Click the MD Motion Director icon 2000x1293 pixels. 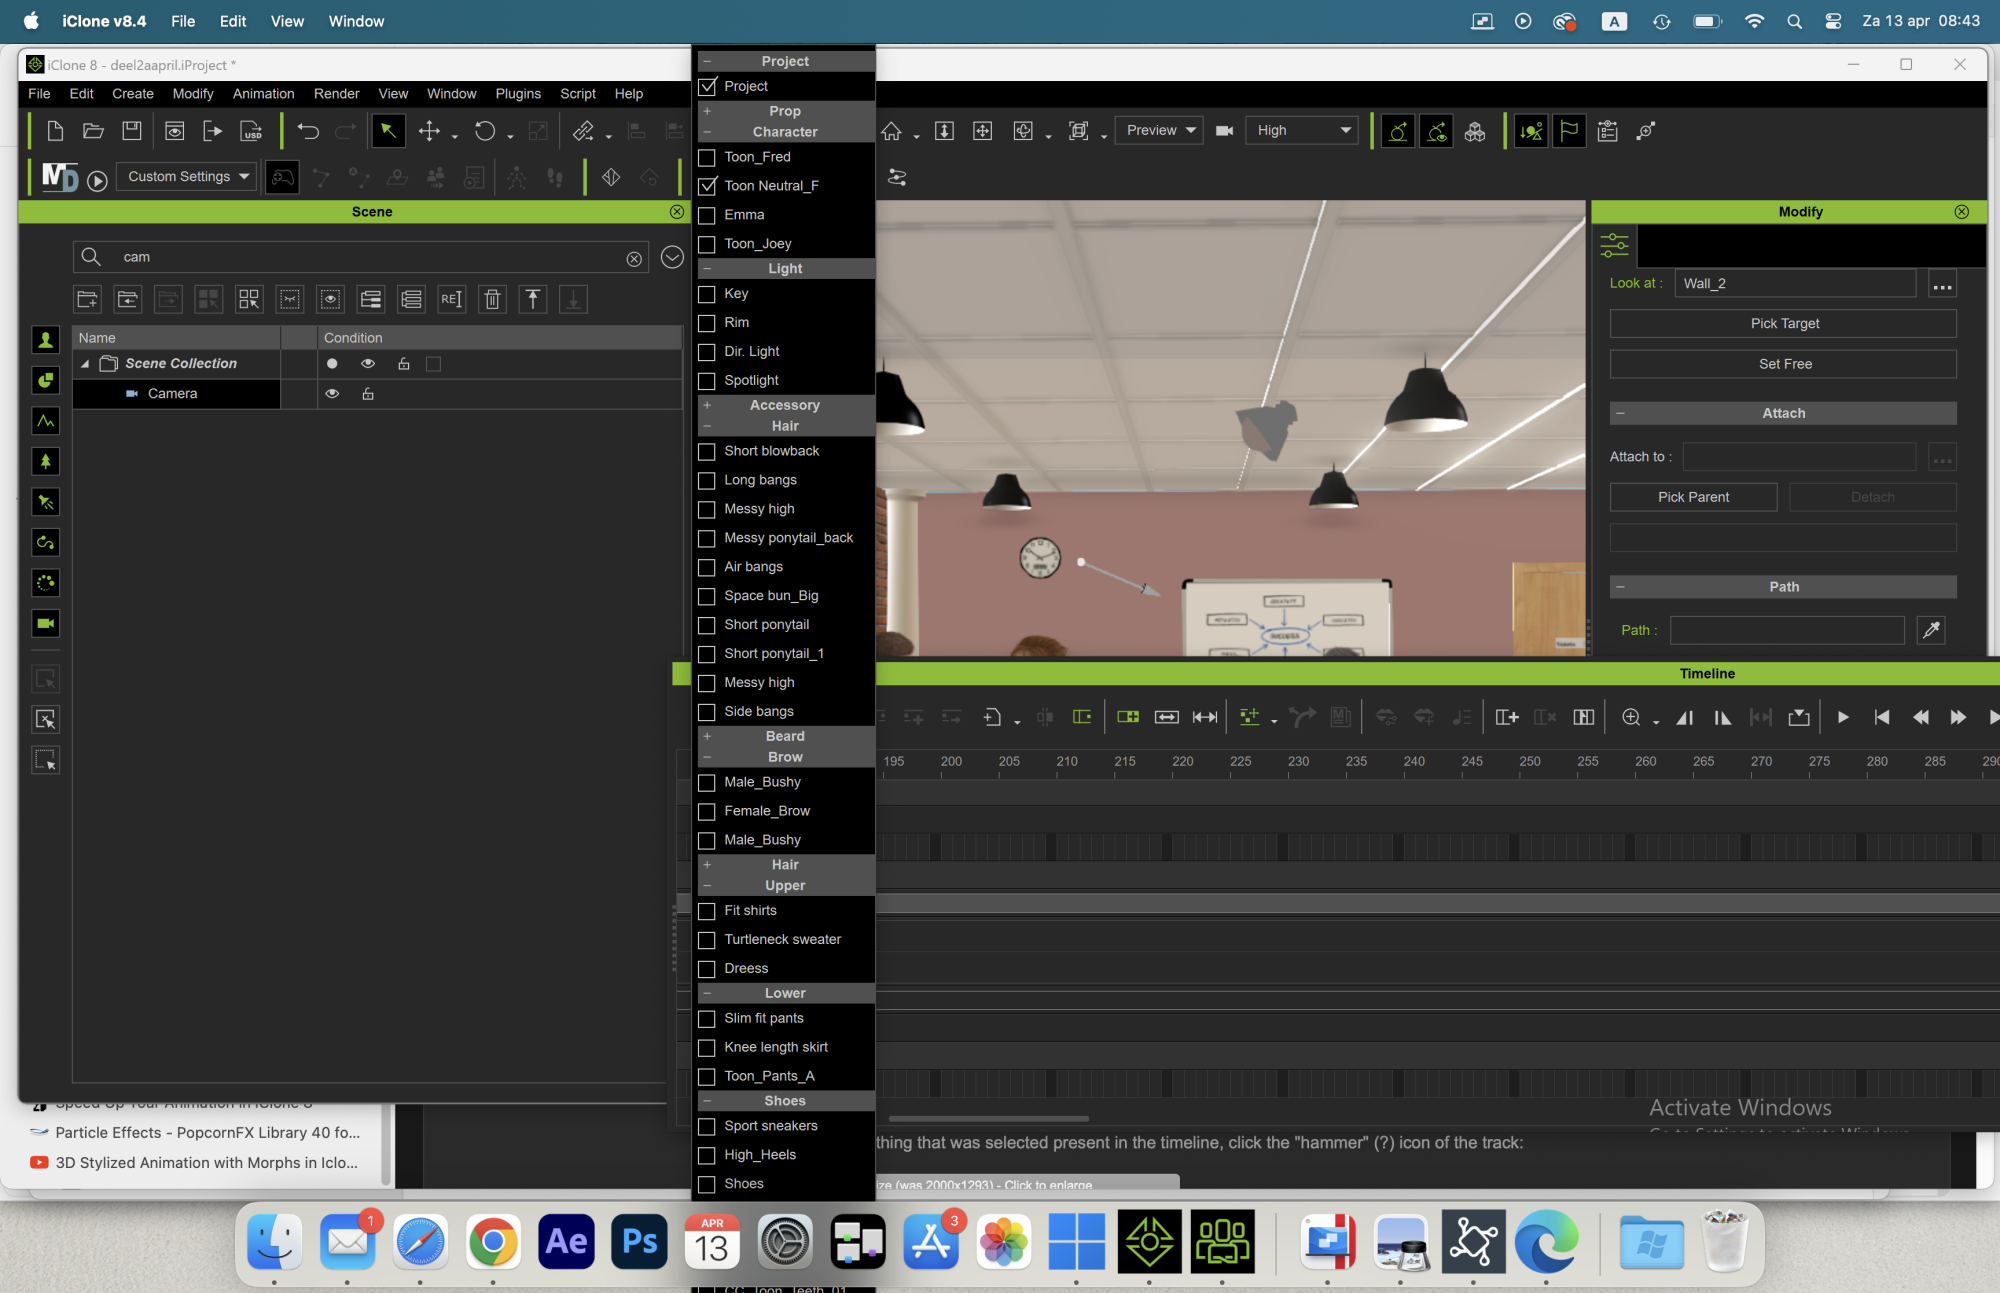60,177
